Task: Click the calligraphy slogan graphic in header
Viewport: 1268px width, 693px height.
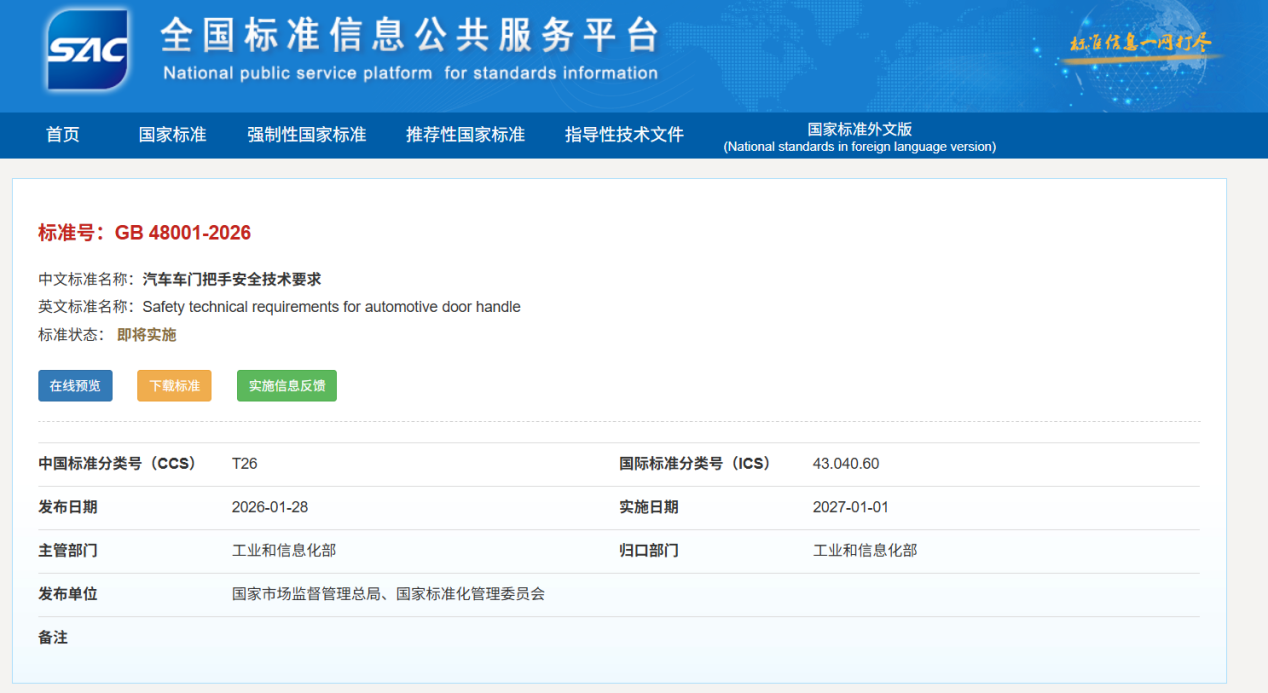Action: (1140, 44)
